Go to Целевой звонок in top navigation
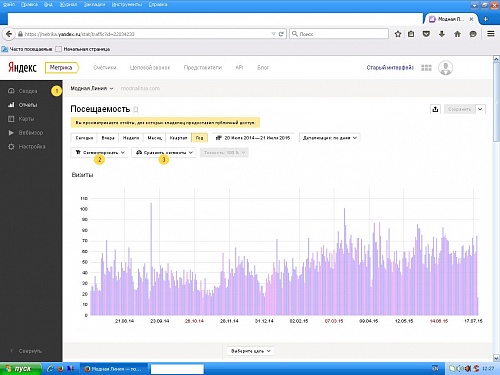This screenshot has height=375, width=500. 150,67
